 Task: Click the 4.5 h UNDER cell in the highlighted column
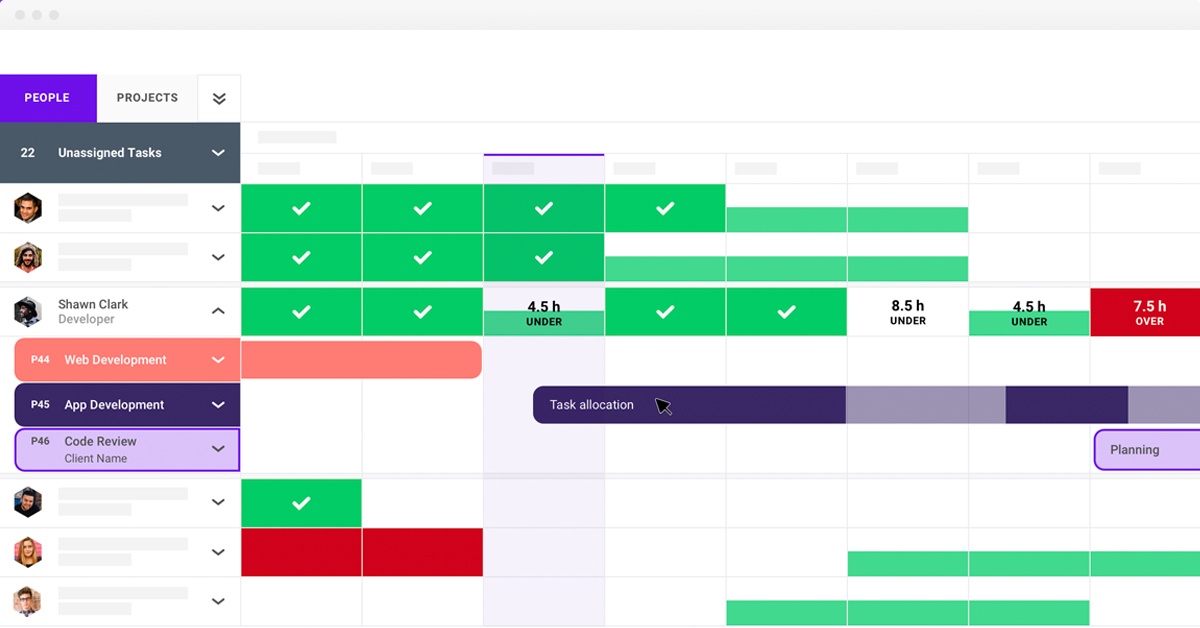click(x=543, y=313)
